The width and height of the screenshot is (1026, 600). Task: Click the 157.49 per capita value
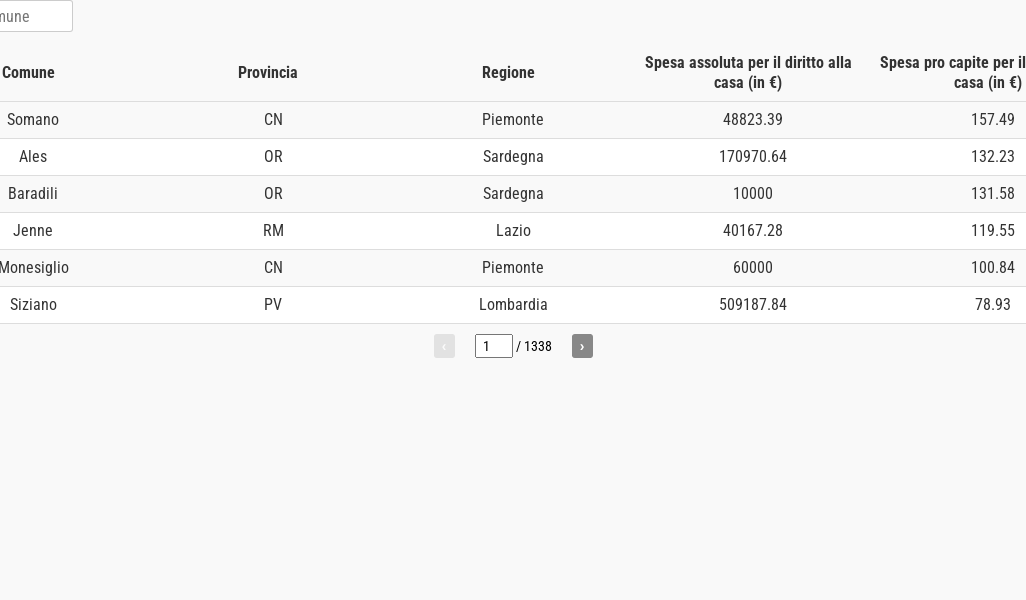click(992, 119)
